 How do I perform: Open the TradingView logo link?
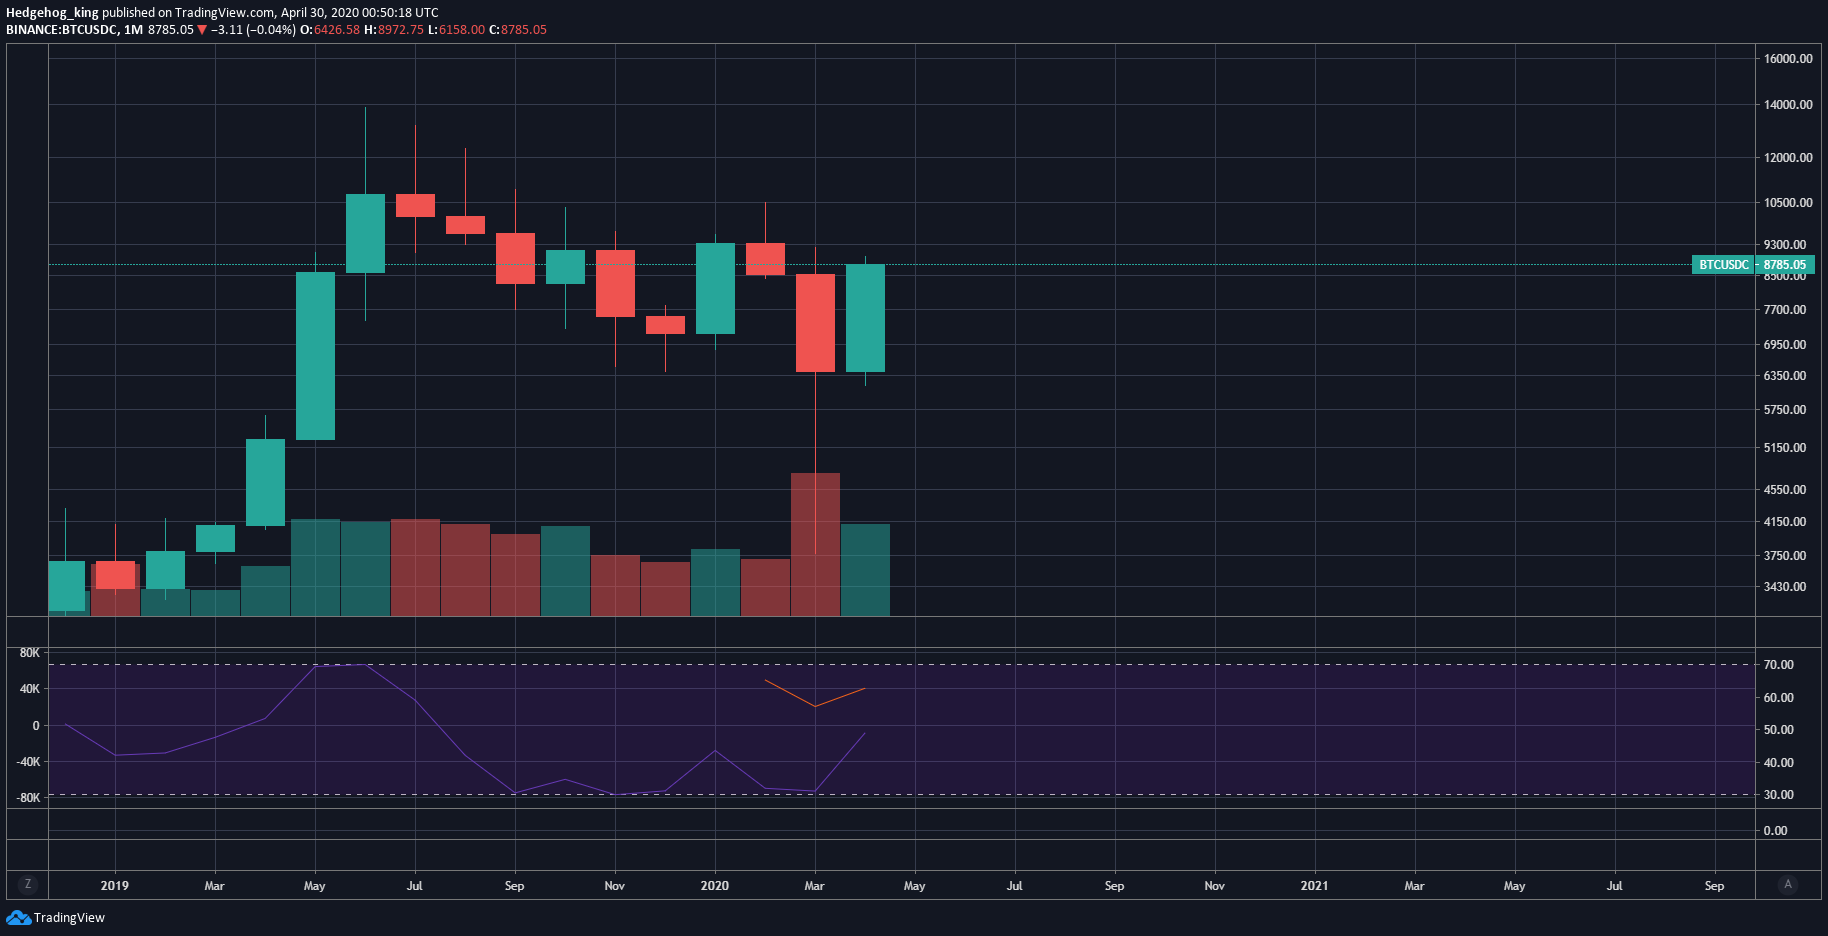point(56,917)
